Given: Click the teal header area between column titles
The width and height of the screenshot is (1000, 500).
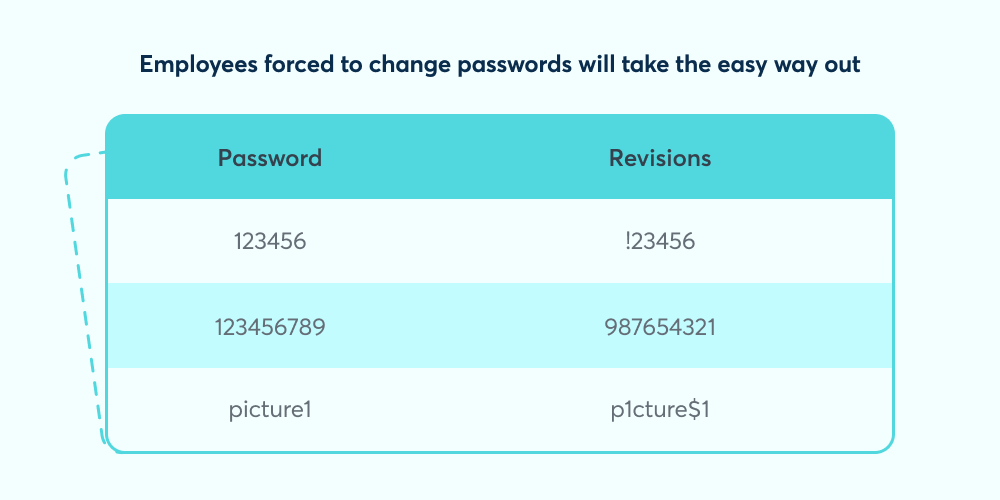Looking at the screenshot, I should 465,158.
